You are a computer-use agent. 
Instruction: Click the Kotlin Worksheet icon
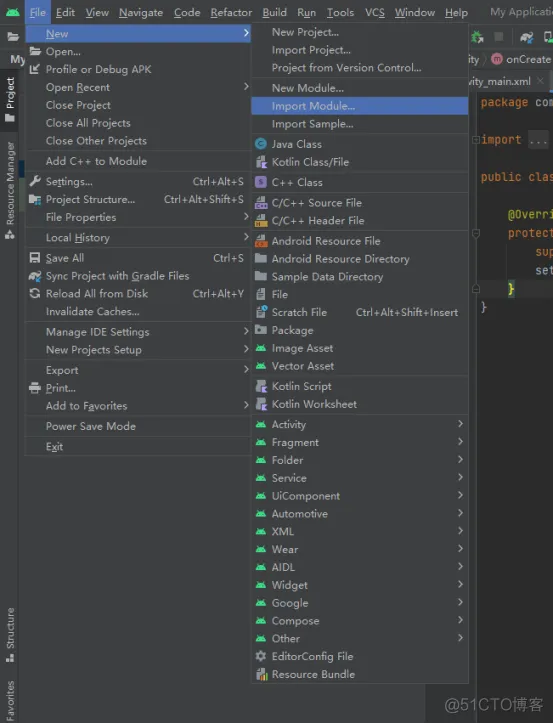click(261, 404)
